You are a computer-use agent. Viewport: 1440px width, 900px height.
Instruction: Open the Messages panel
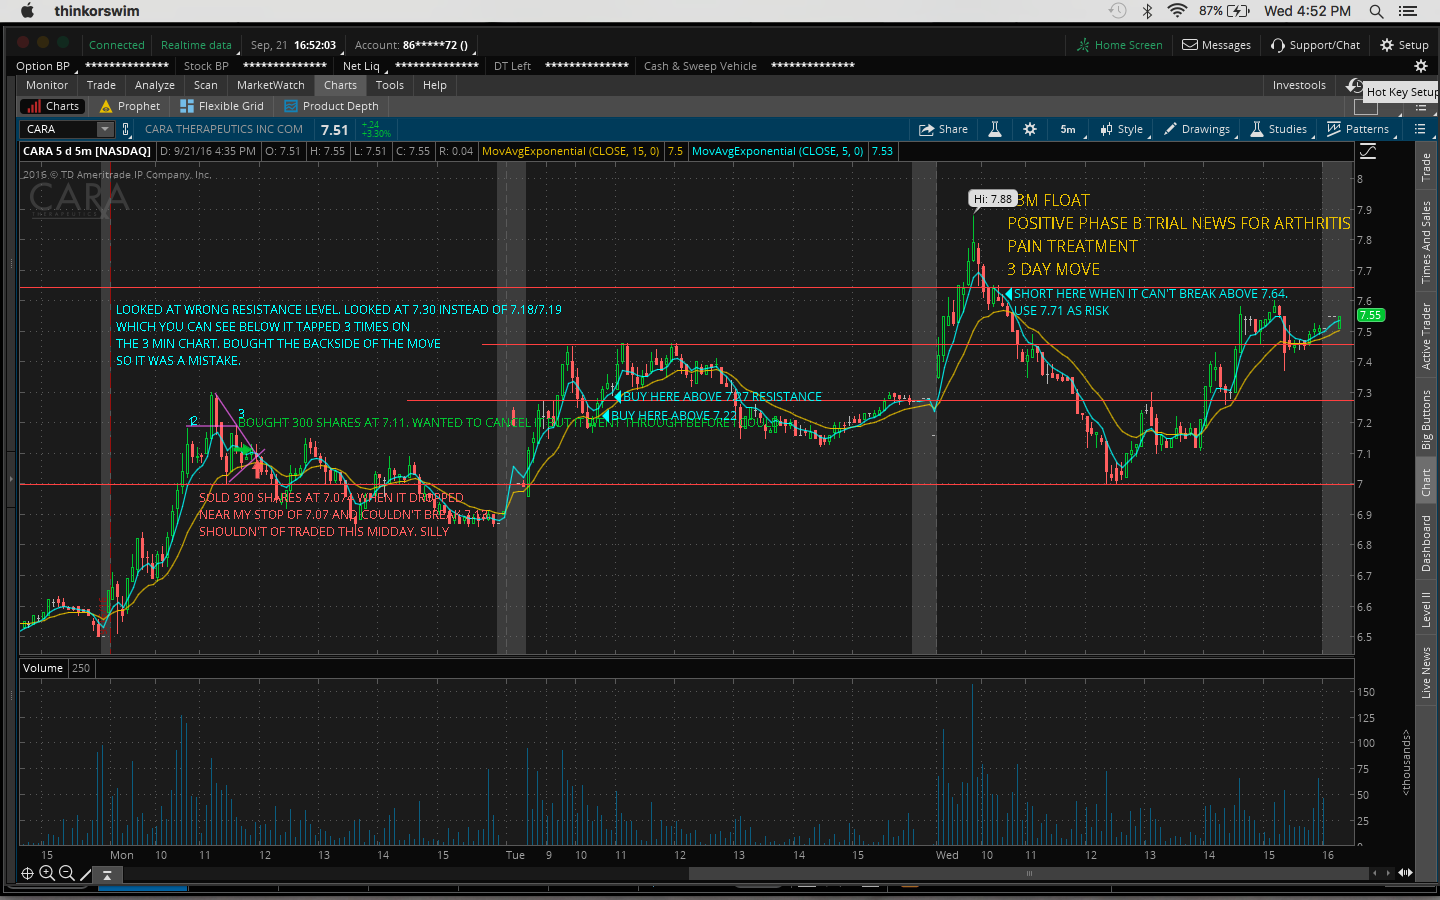(x=1217, y=45)
